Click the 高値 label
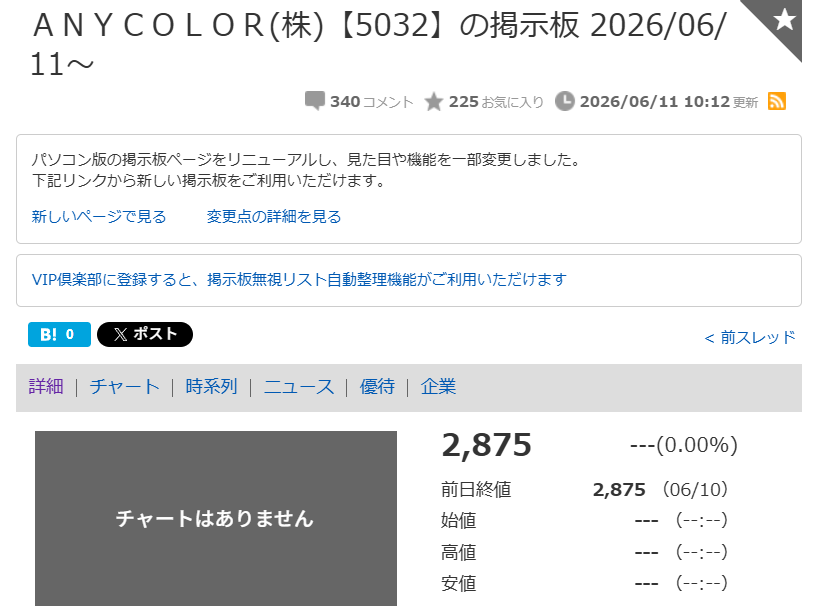 tap(459, 552)
